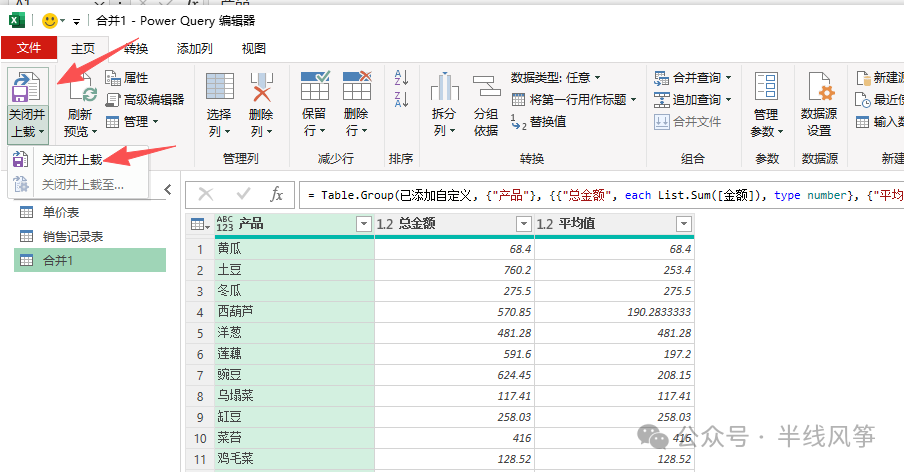Click the Close & Load (关闭并上载) ribbon icon
This screenshot has height=472, width=904.
coord(27,86)
